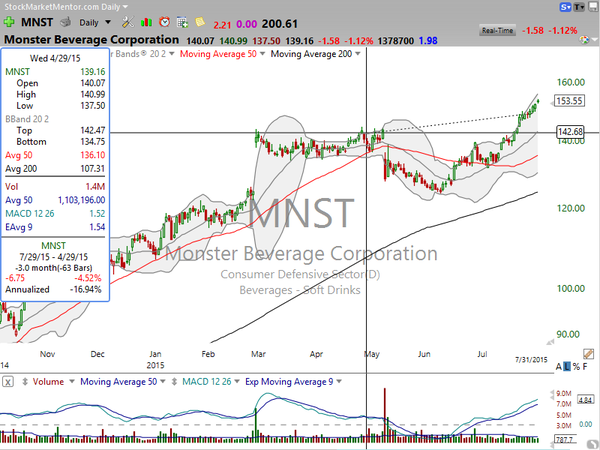
Task: Select the F scaling mode
Action: tap(585, 367)
